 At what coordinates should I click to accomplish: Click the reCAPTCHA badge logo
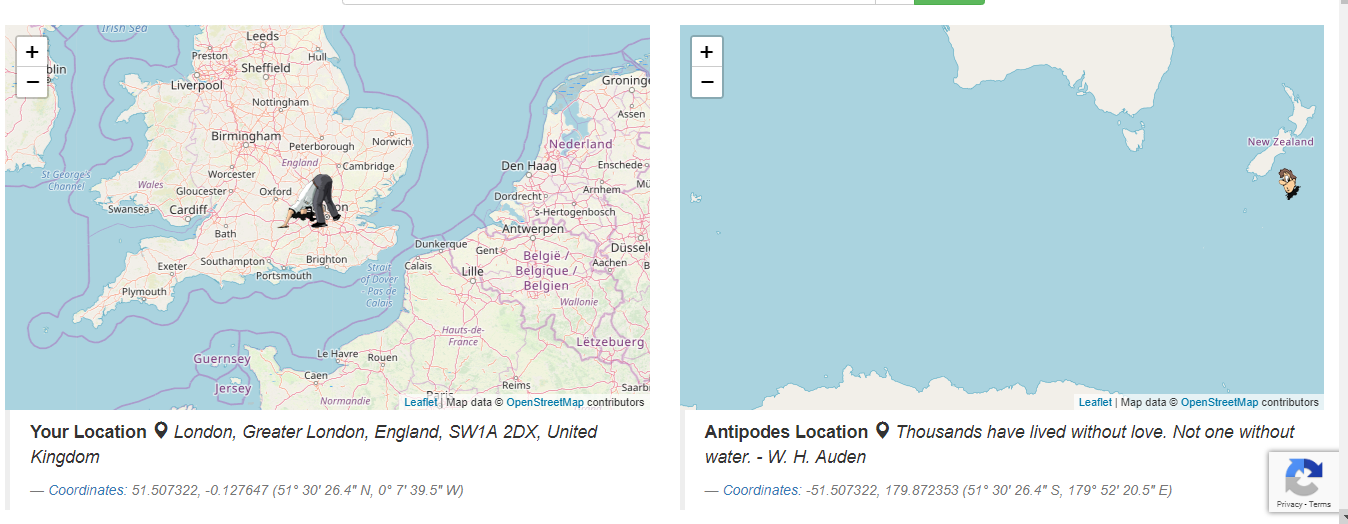[1303, 477]
